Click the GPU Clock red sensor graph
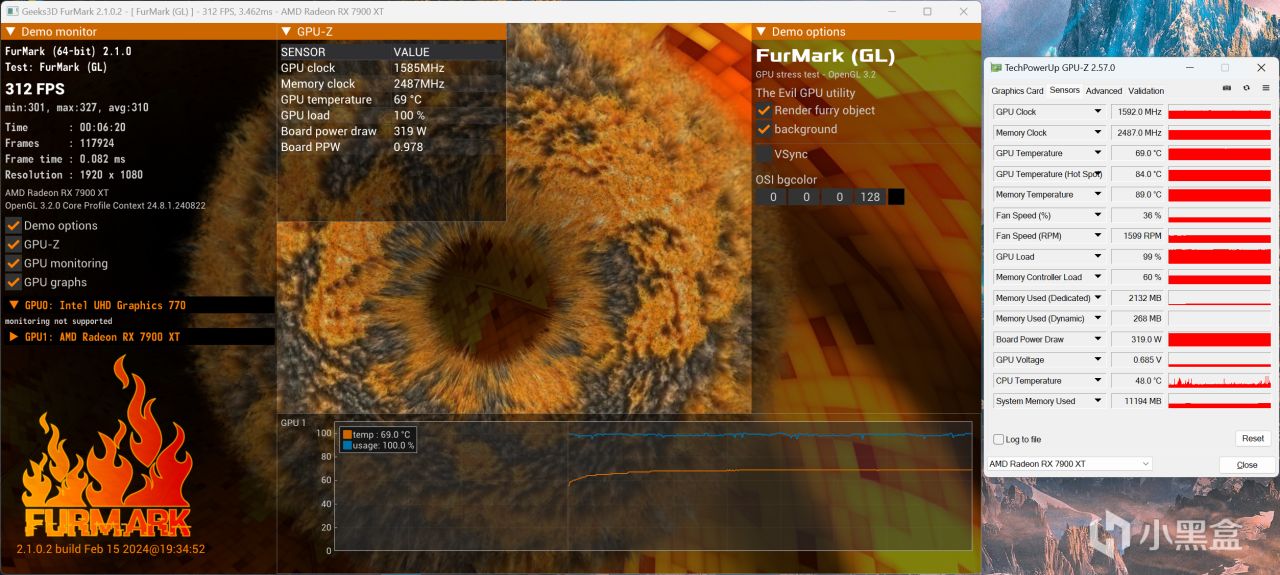 point(1219,112)
